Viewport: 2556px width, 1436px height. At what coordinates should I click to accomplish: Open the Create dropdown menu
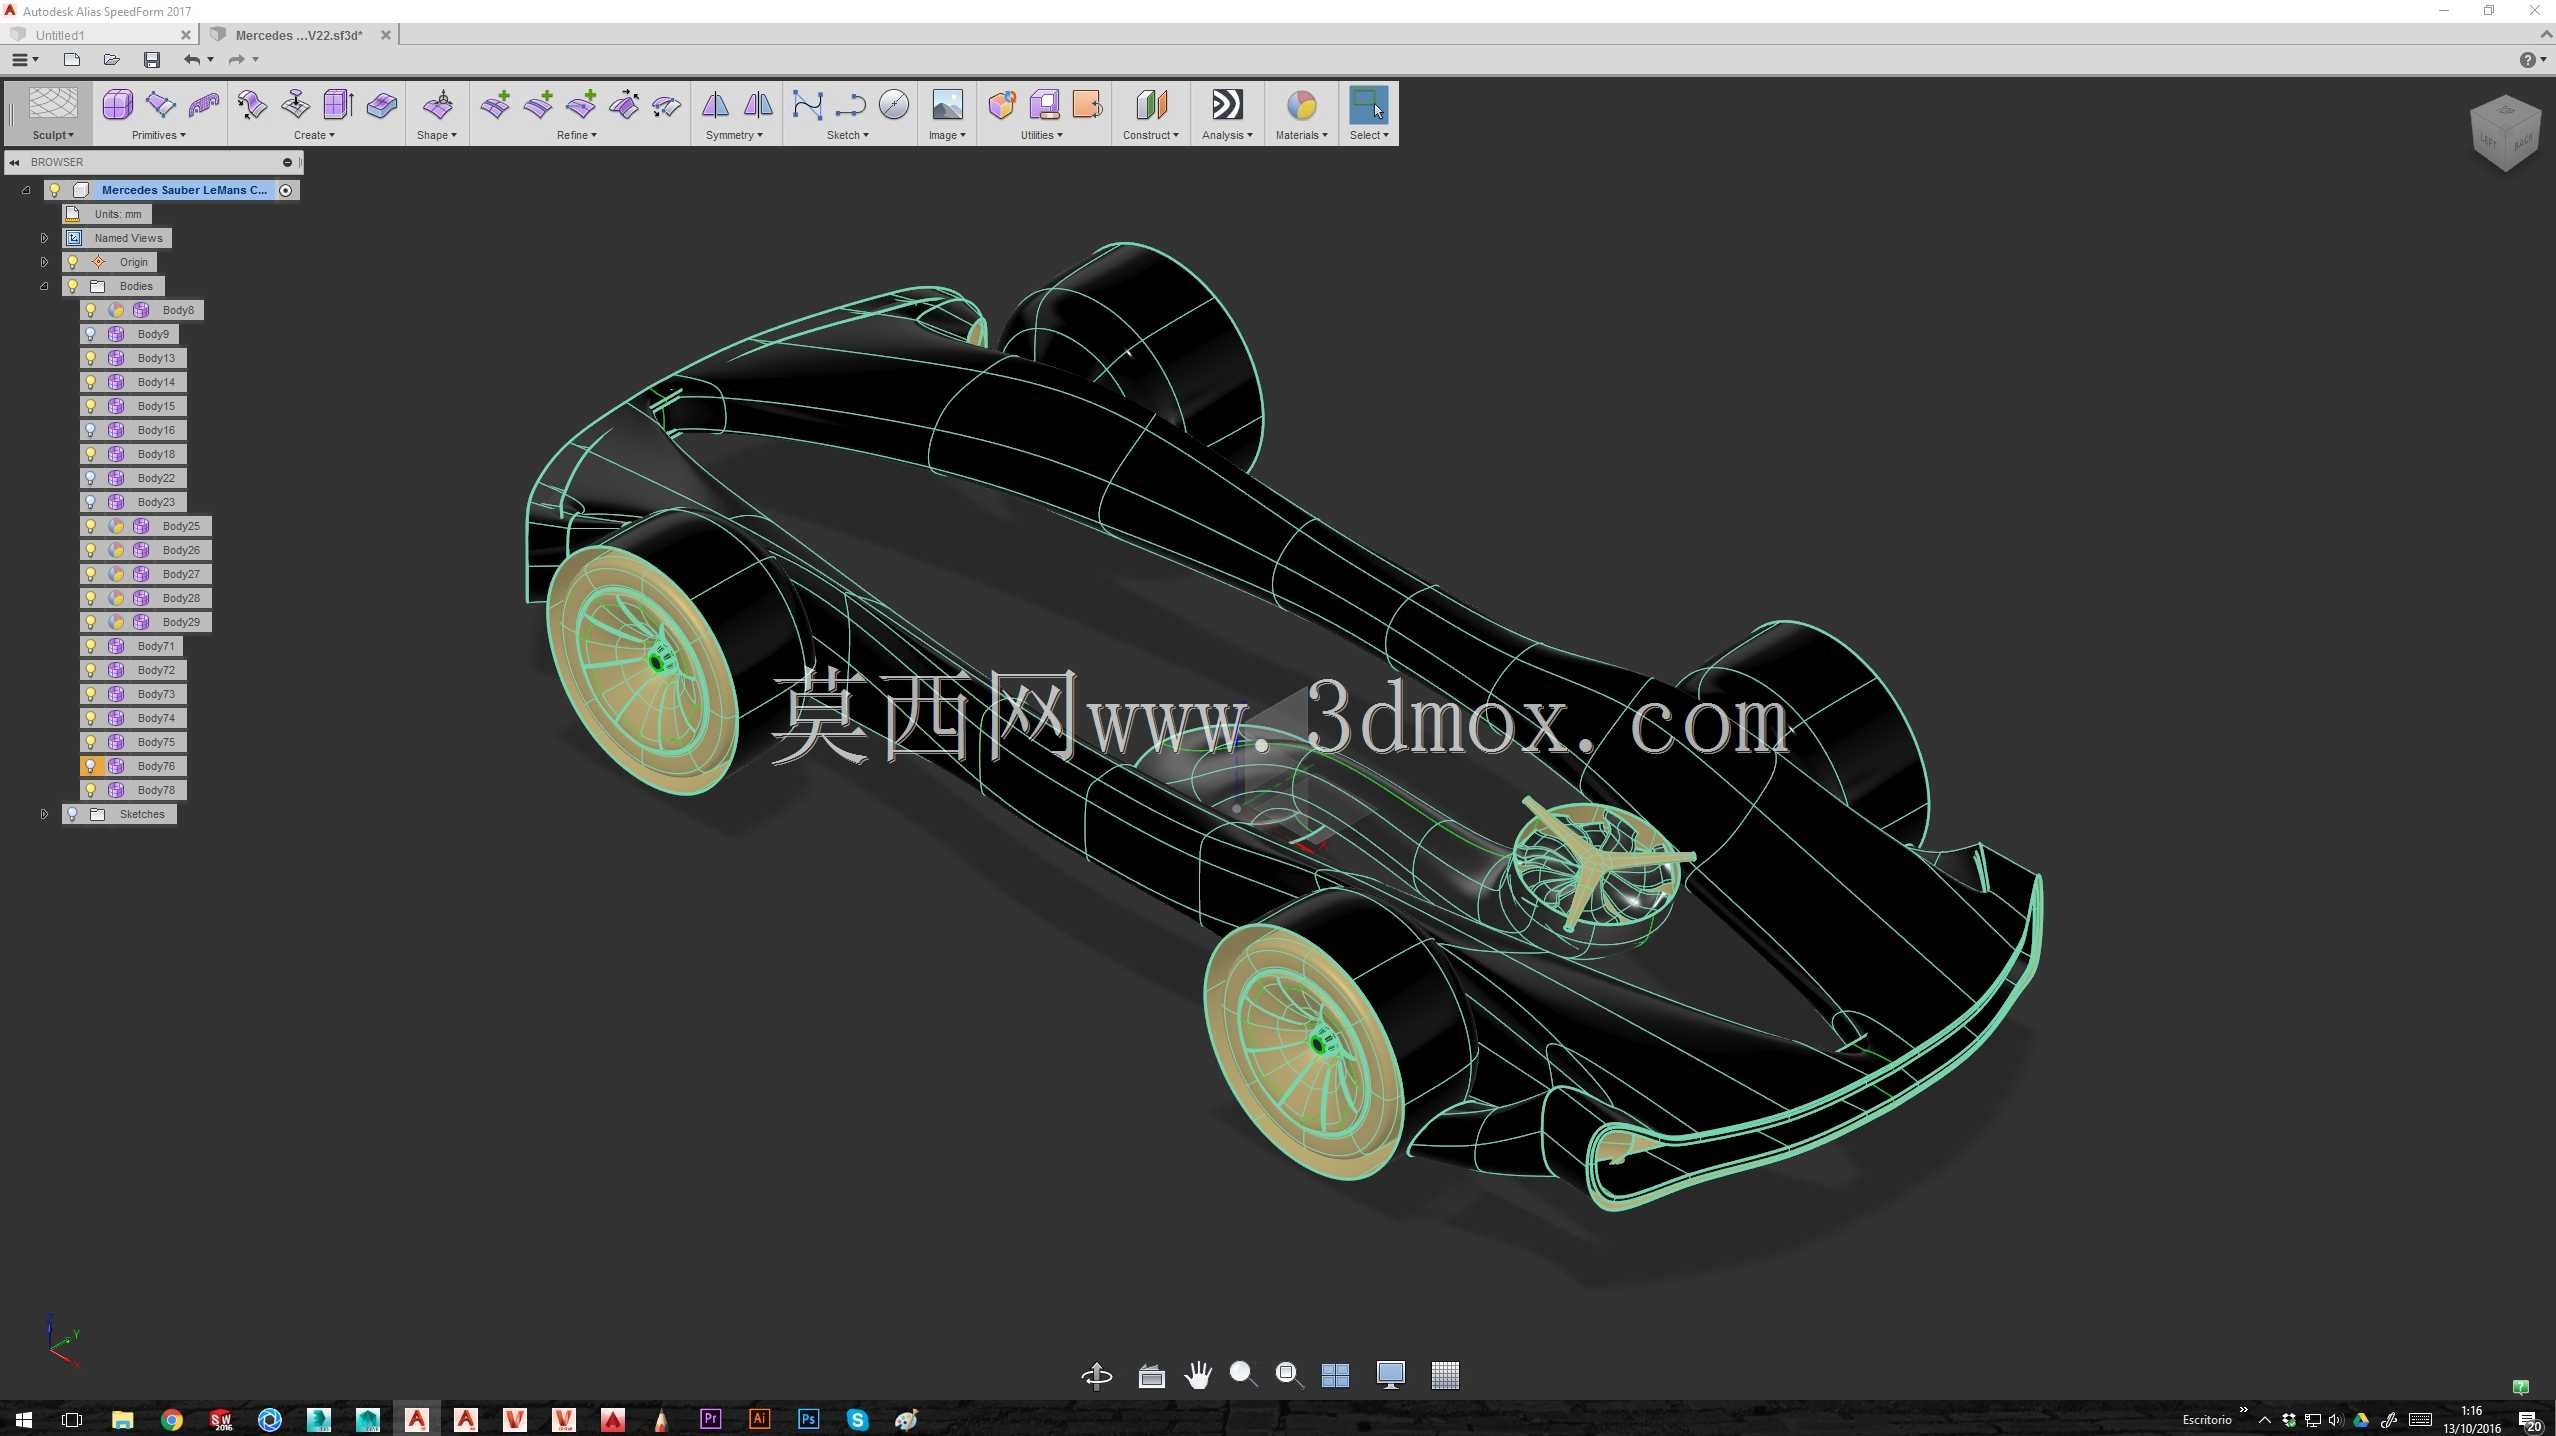point(314,135)
